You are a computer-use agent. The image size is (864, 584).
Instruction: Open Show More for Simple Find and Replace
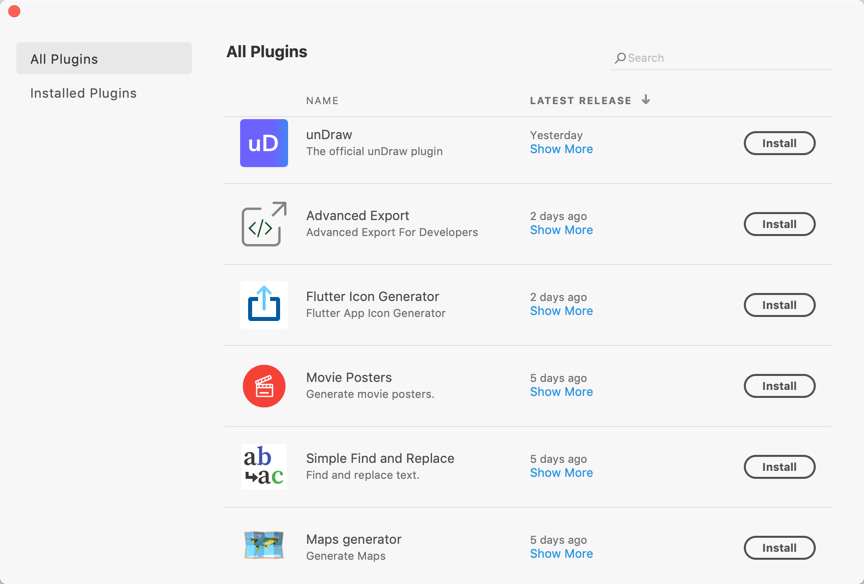(x=561, y=473)
